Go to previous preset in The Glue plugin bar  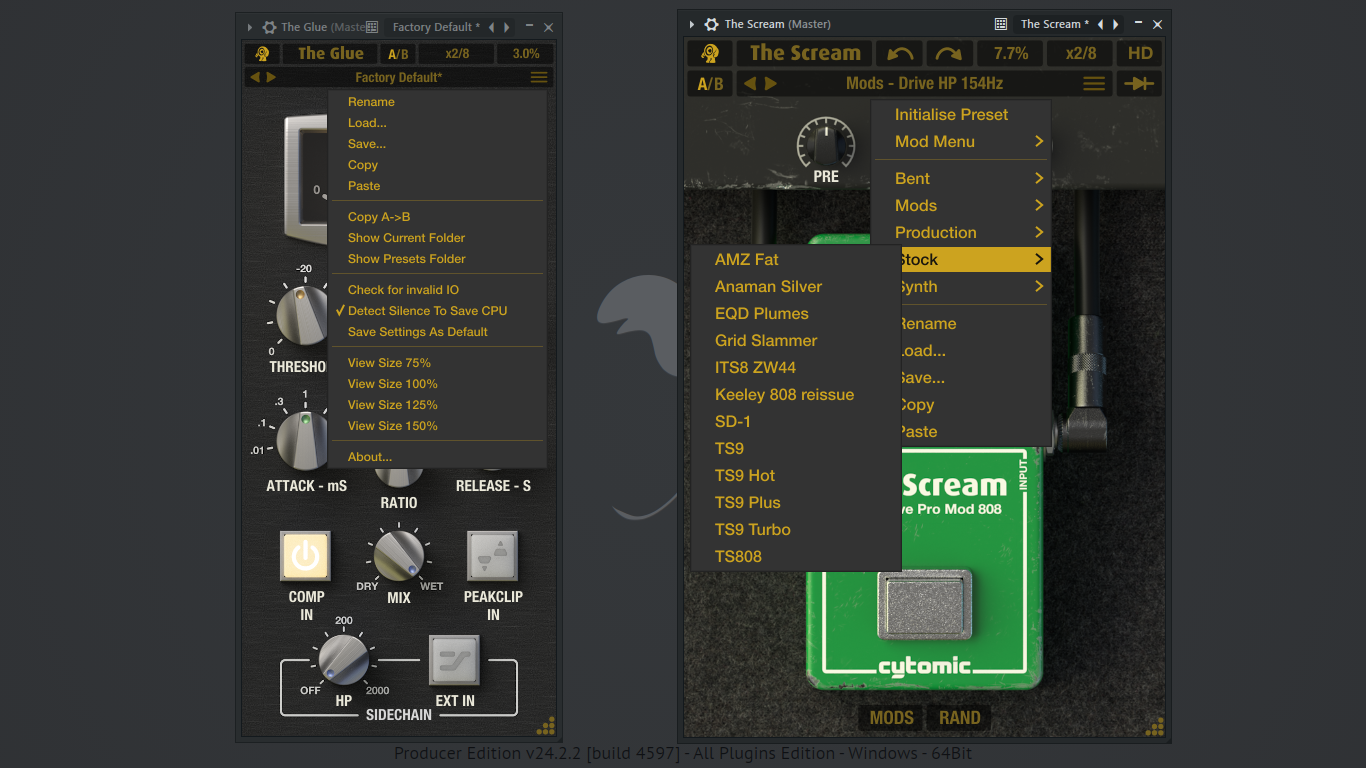pyautogui.click(x=255, y=77)
